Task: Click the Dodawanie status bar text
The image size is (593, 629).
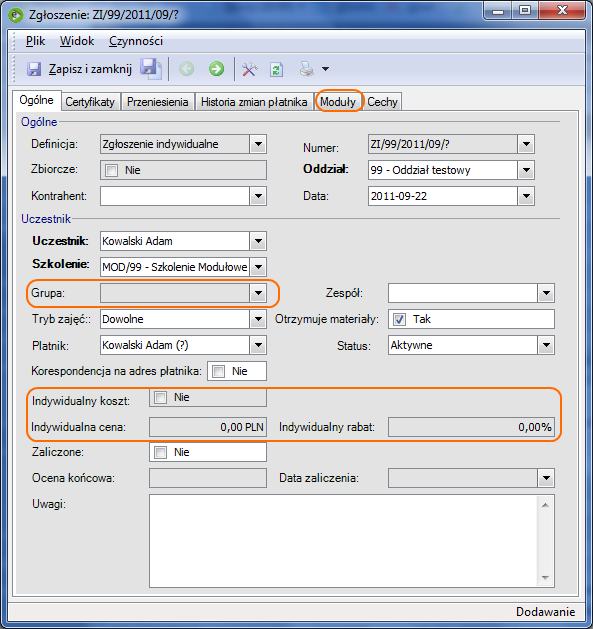Action: pos(545,612)
